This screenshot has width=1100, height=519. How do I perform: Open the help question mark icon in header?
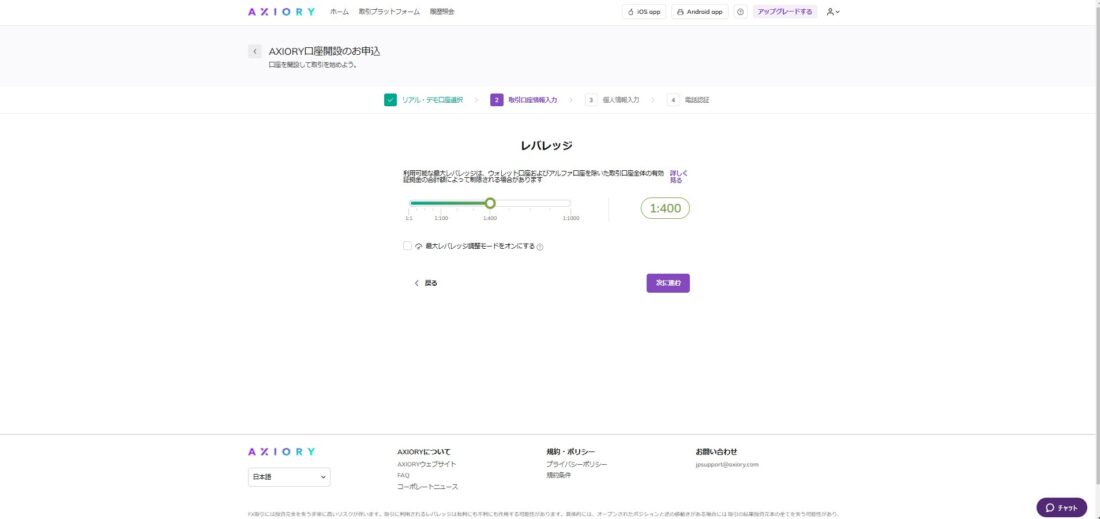coord(740,12)
